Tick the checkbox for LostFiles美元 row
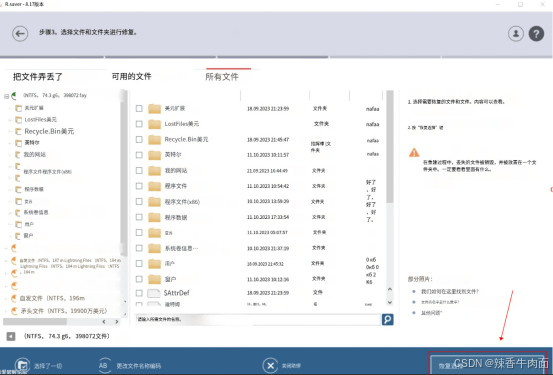The image size is (553, 375). (139, 124)
